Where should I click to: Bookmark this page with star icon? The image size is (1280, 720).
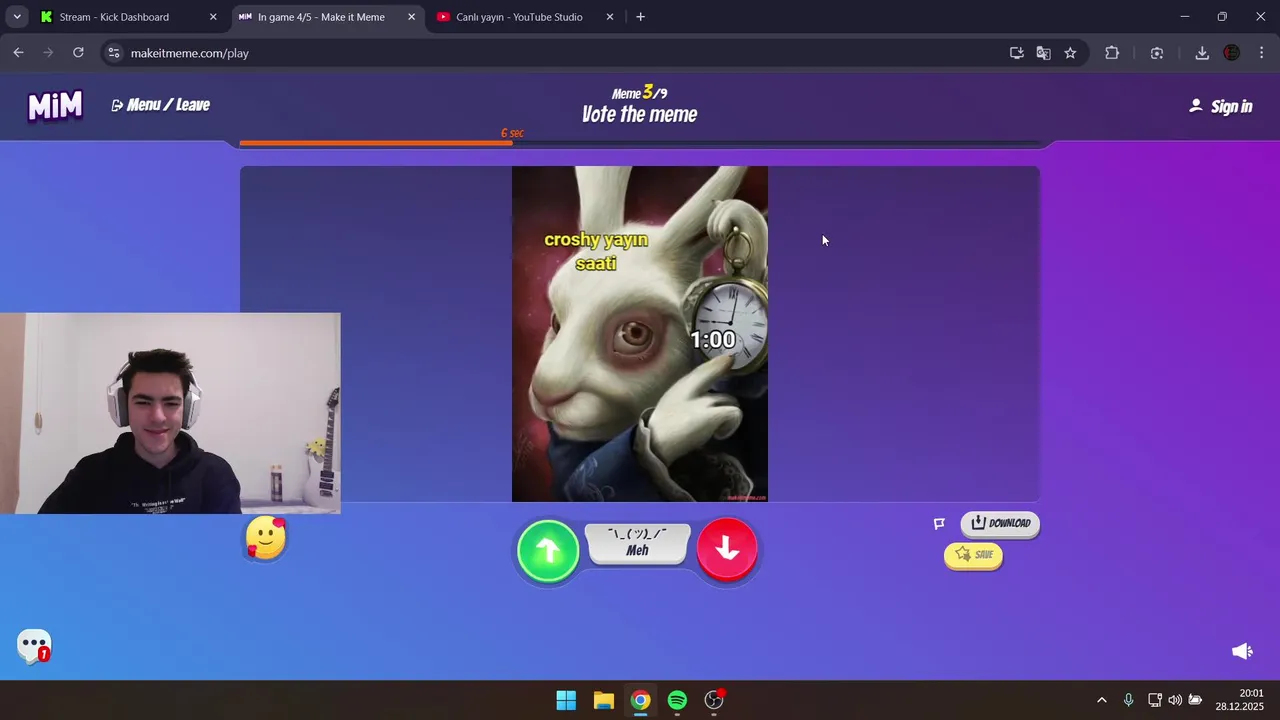point(1071,53)
